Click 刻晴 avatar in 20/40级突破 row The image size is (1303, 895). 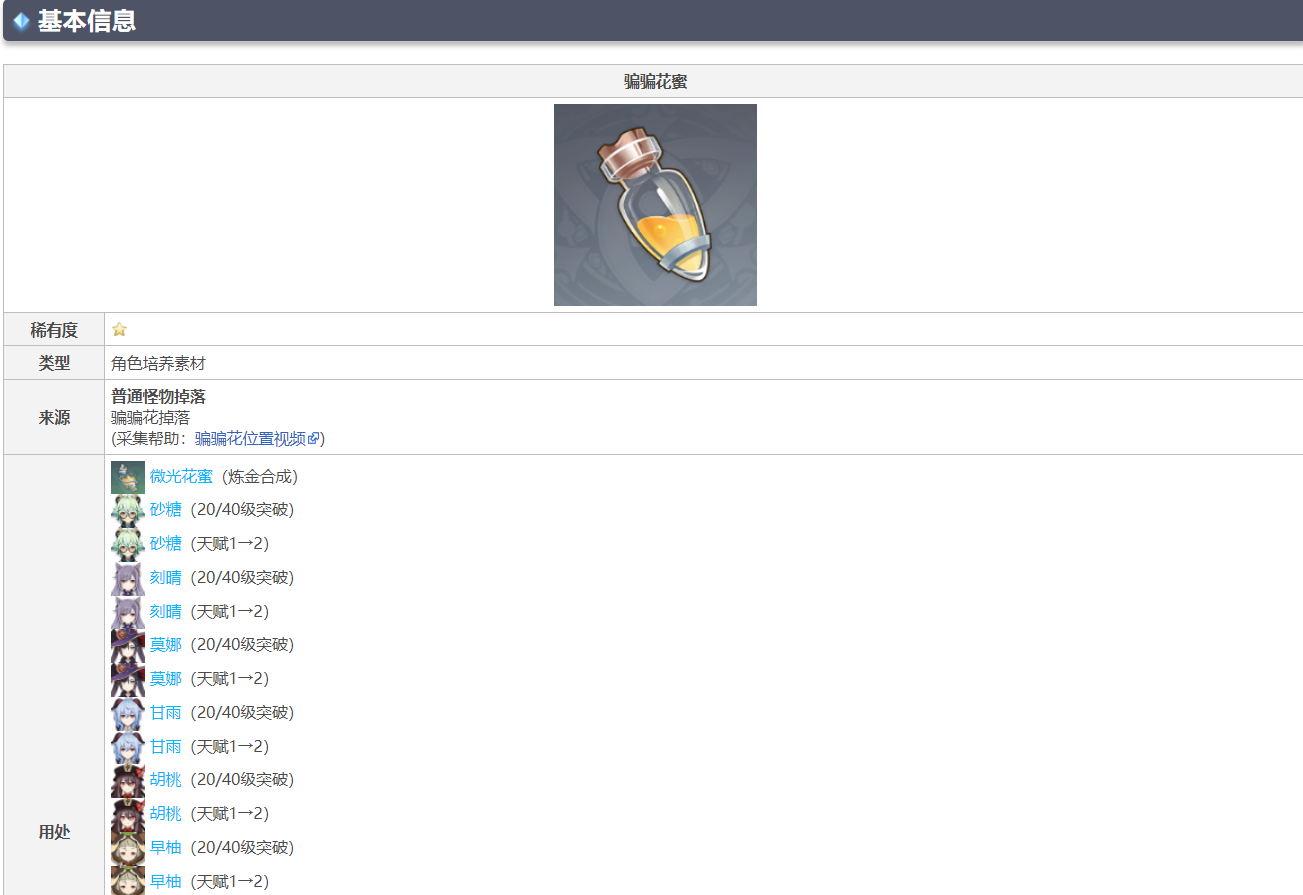(x=128, y=579)
